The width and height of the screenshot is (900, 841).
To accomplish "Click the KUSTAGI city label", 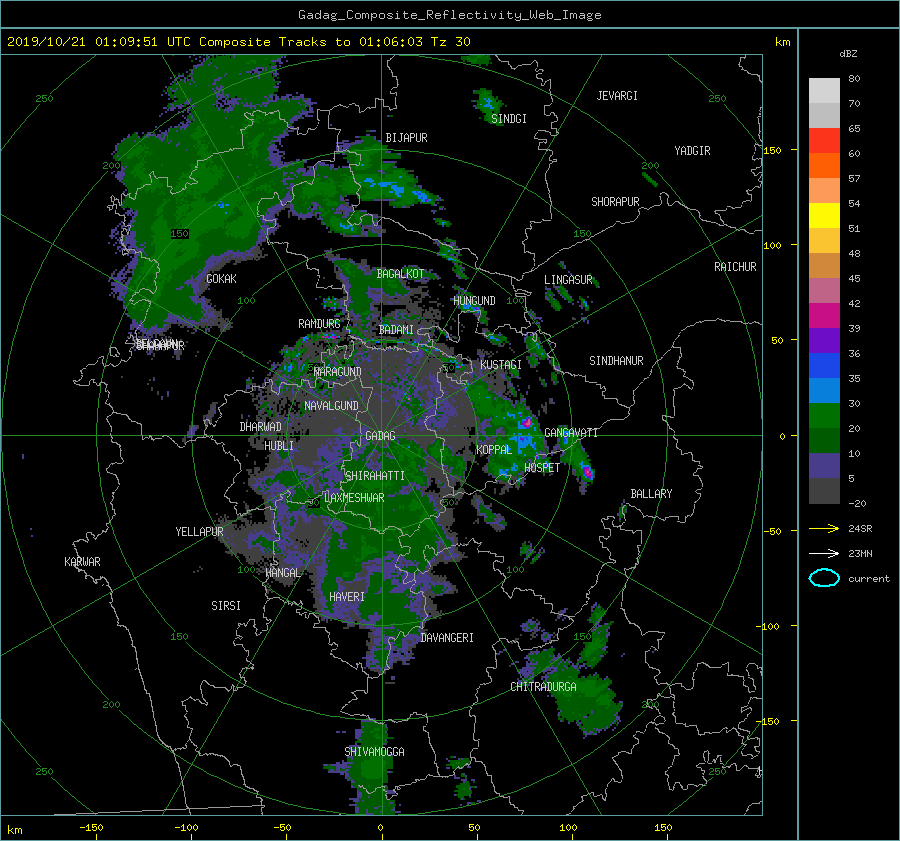I will pyautogui.click(x=501, y=365).
